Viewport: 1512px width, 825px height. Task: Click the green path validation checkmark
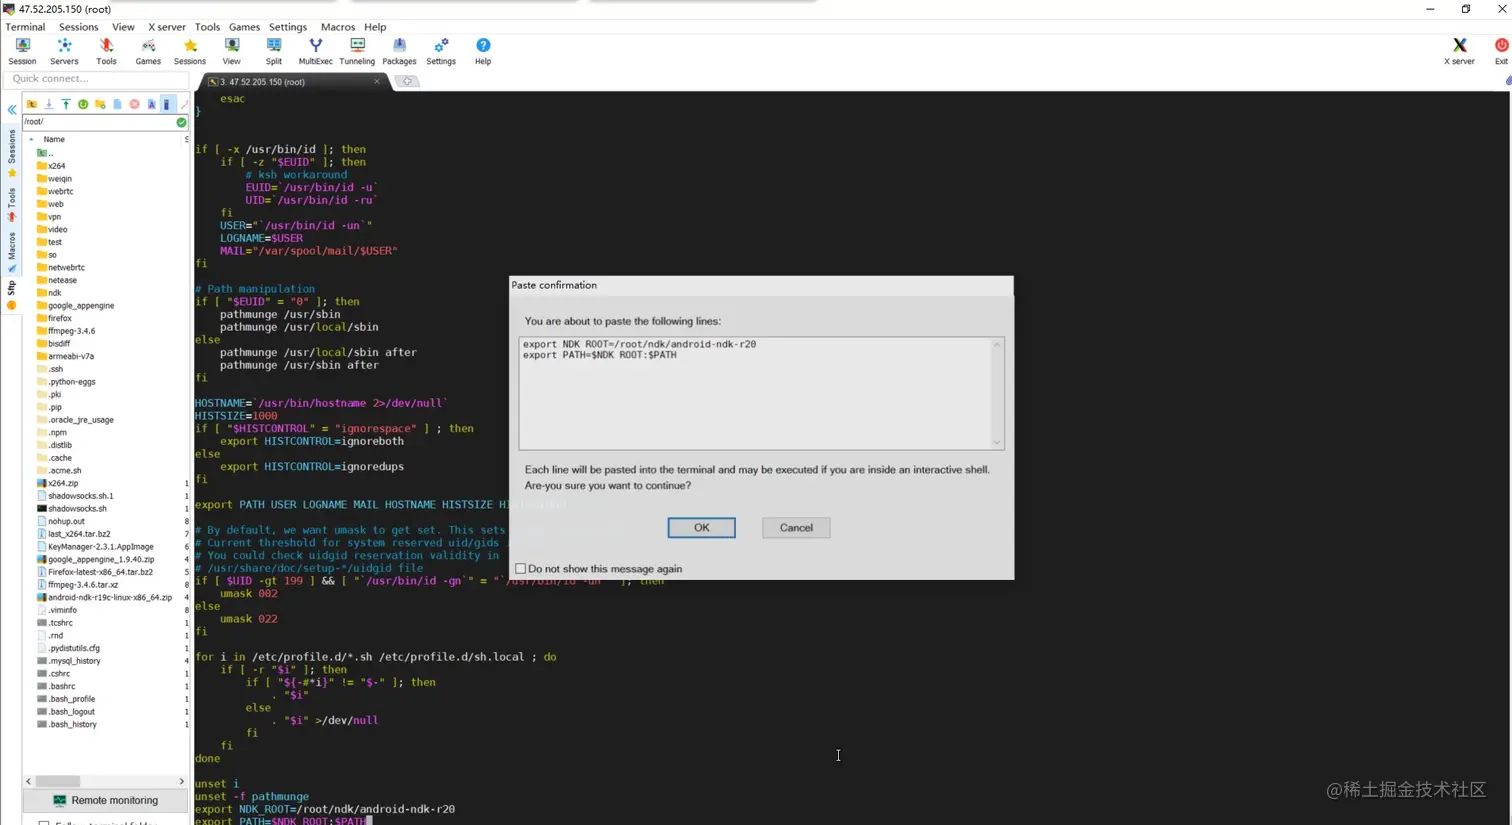point(181,122)
